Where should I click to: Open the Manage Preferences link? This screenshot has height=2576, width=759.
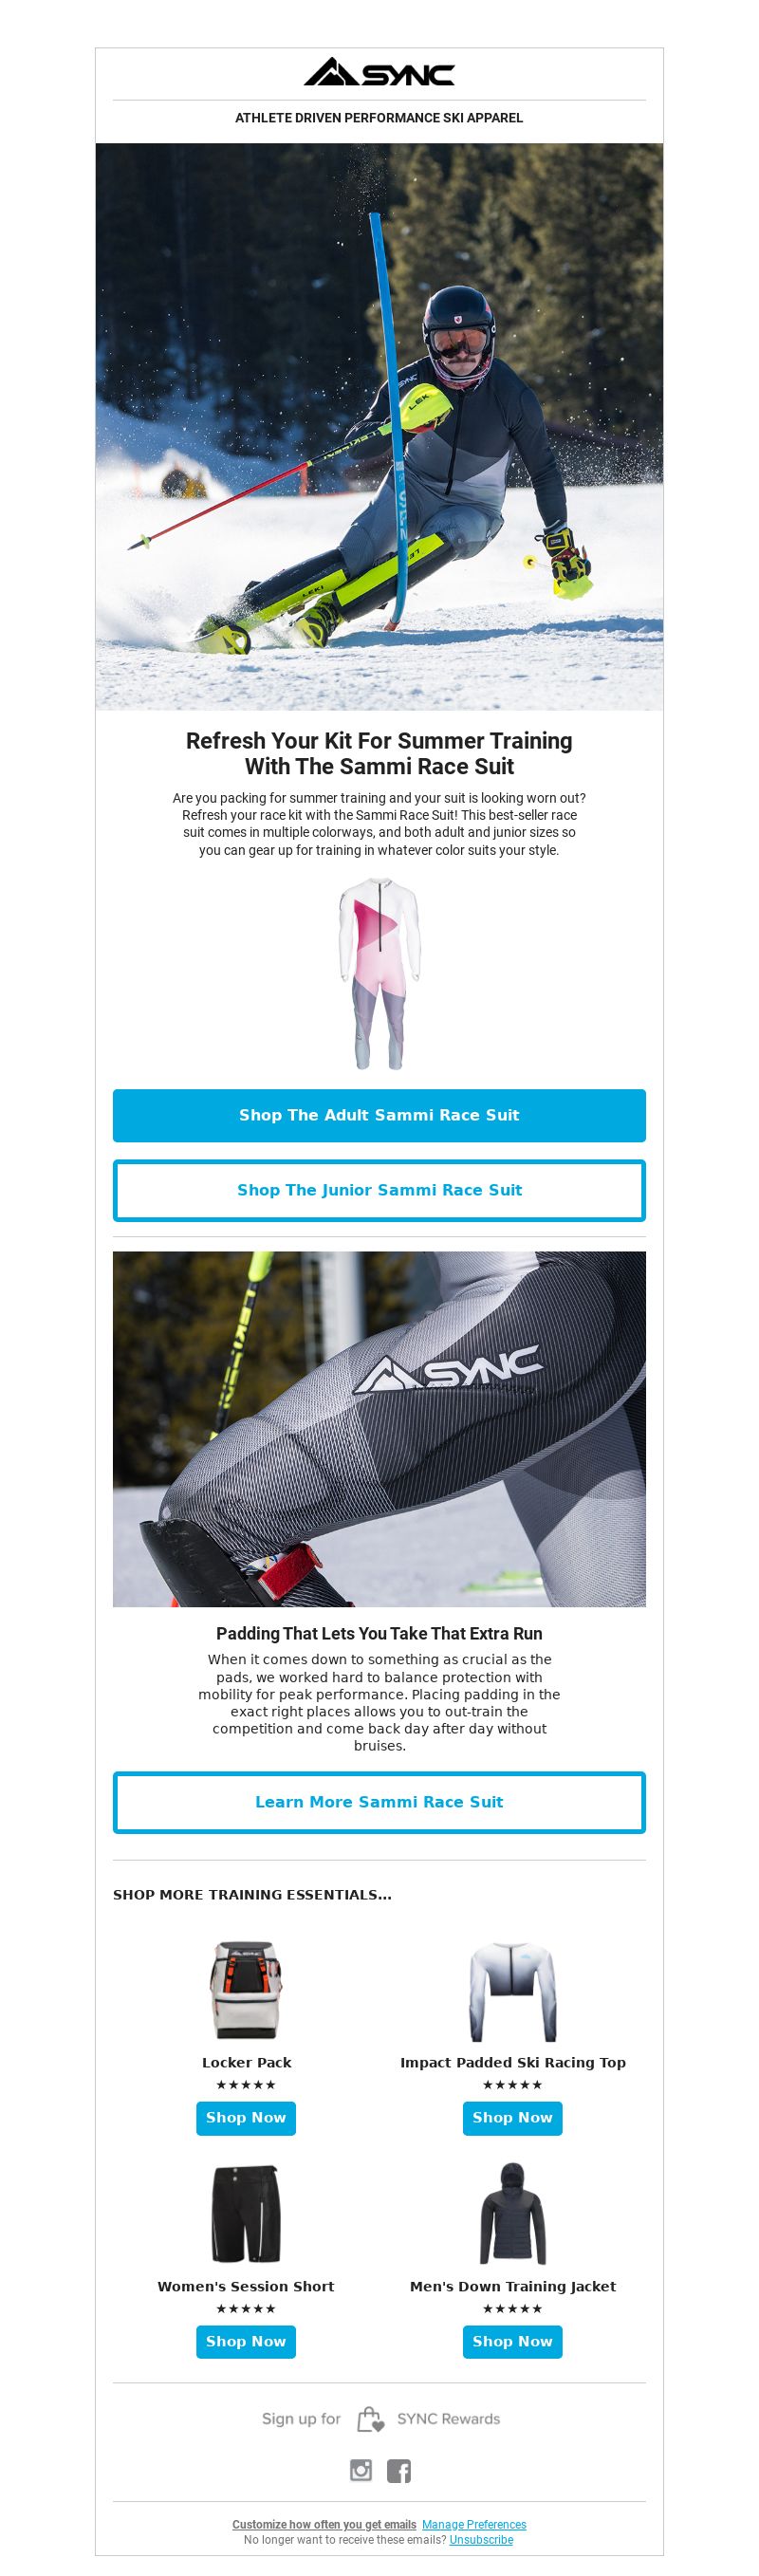[x=474, y=2524]
